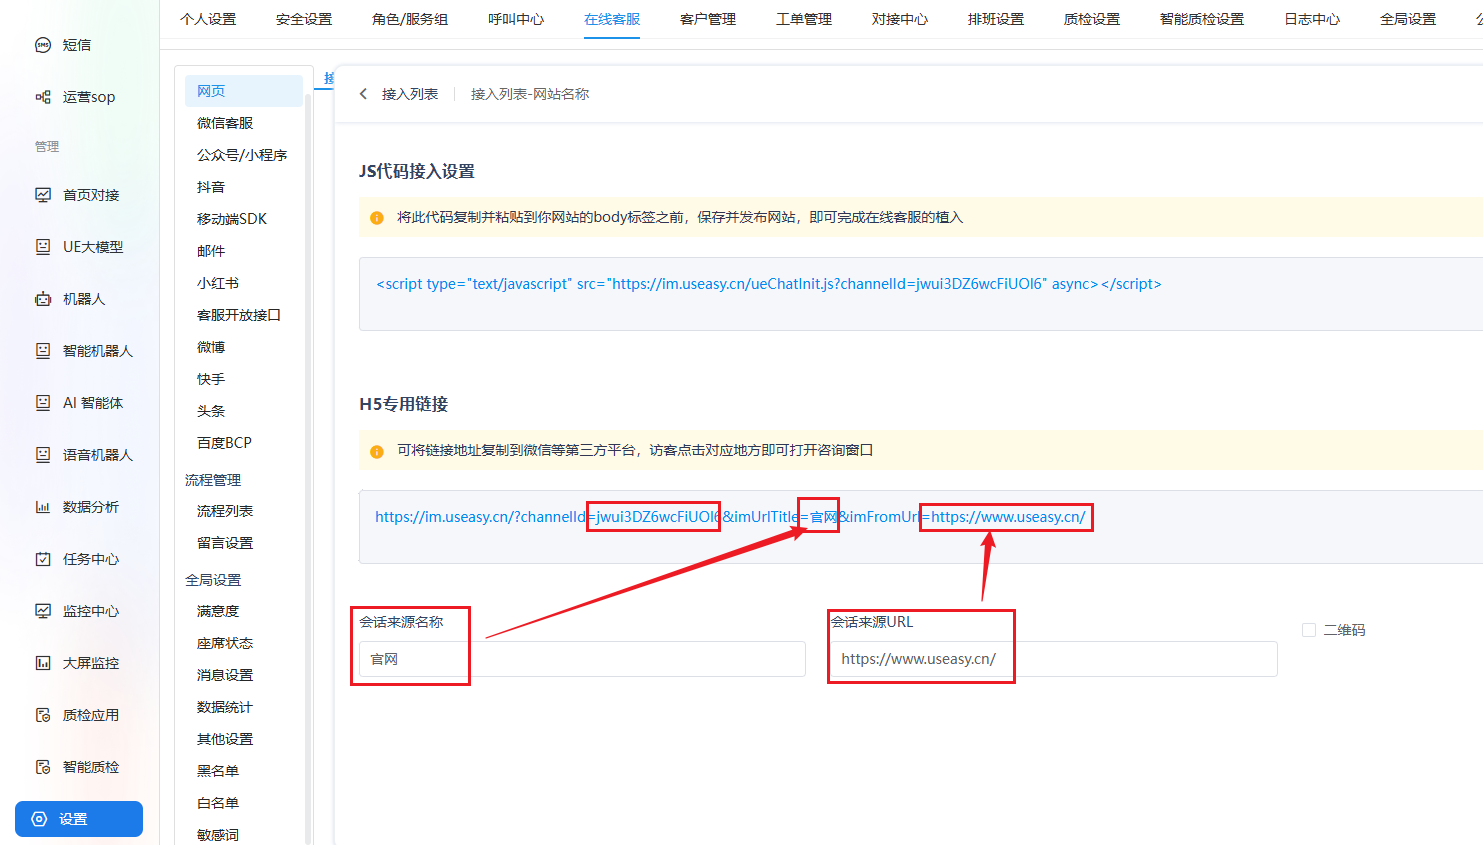Click the 设置 gear icon
Viewport: 1483px width, 845px height.
click(x=39, y=819)
